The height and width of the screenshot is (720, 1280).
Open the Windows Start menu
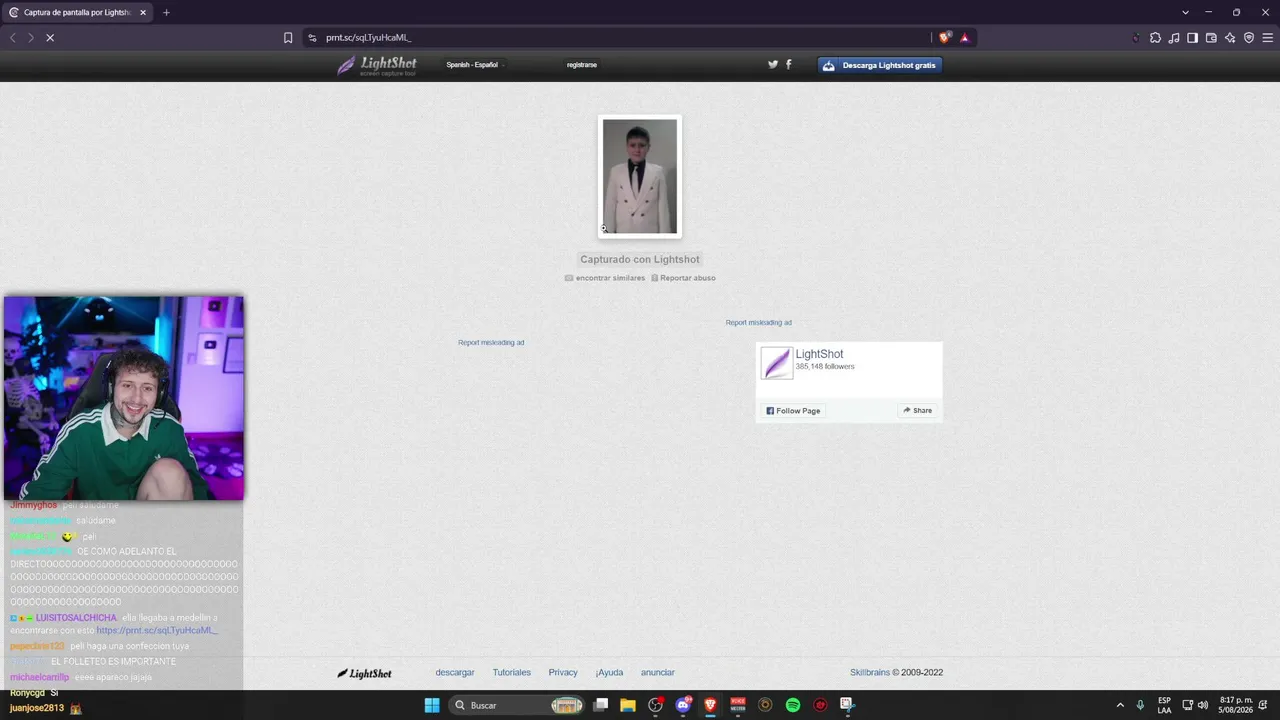pyautogui.click(x=432, y=705)
